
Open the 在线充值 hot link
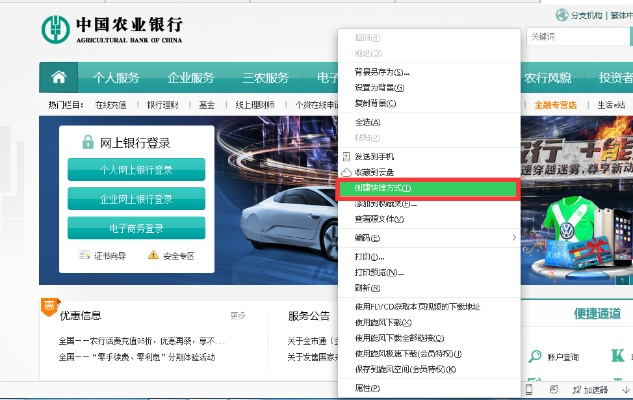(111, 105)
